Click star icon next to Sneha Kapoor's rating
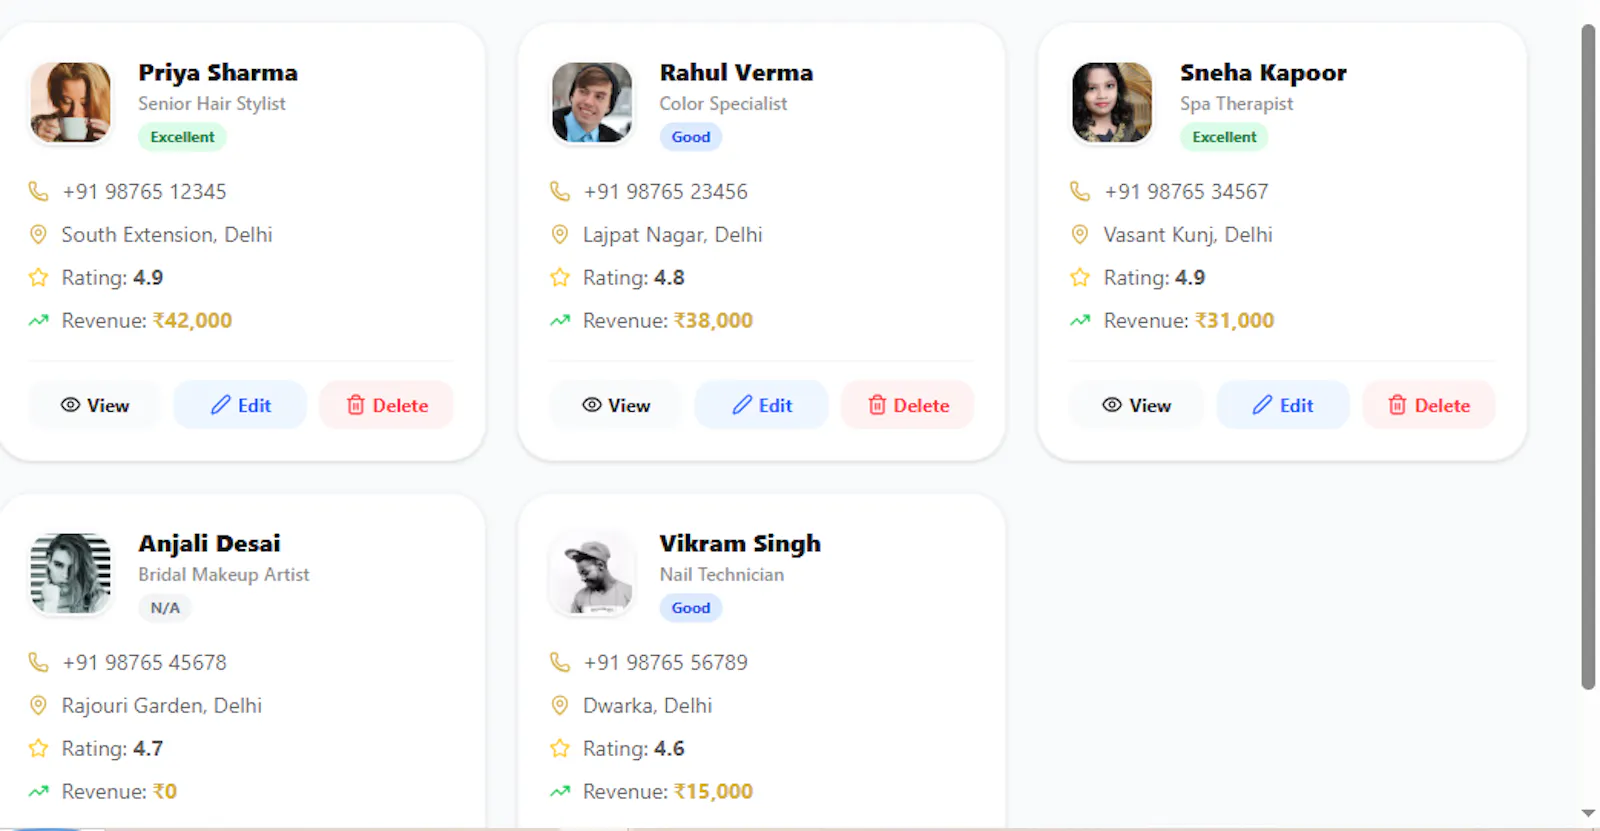The image size is (1600, 831). tap(1080, 278)
